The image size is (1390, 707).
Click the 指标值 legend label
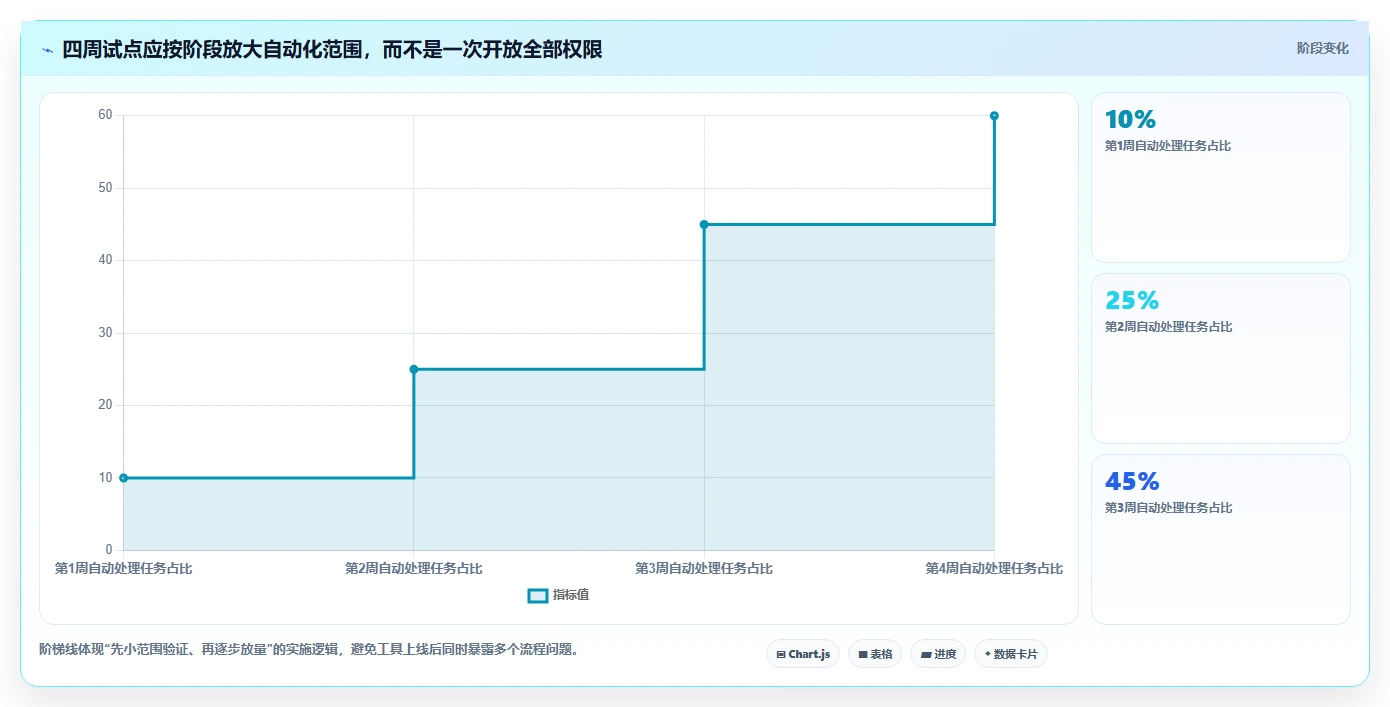[571, 596]
